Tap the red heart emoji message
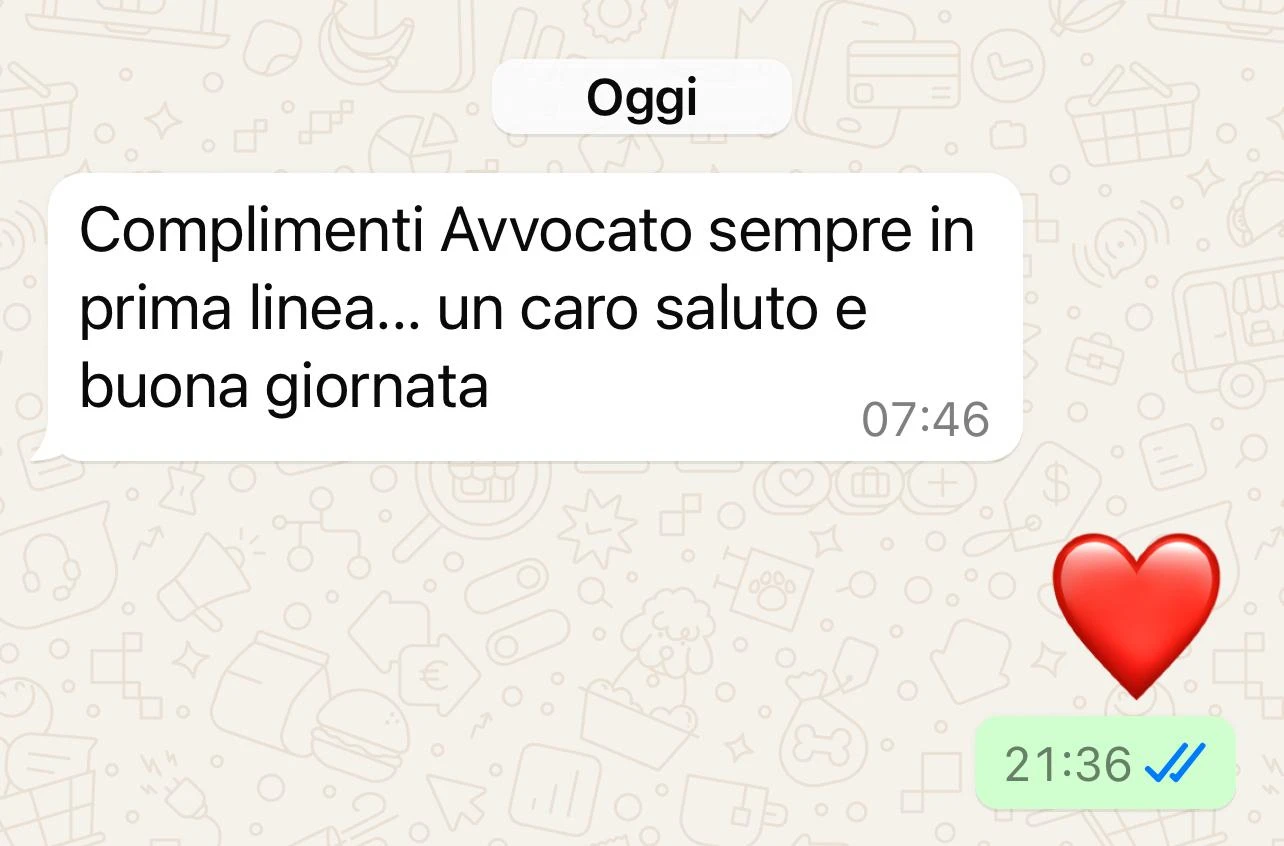The image size is (1284, 846). [x=1136, y=614]
